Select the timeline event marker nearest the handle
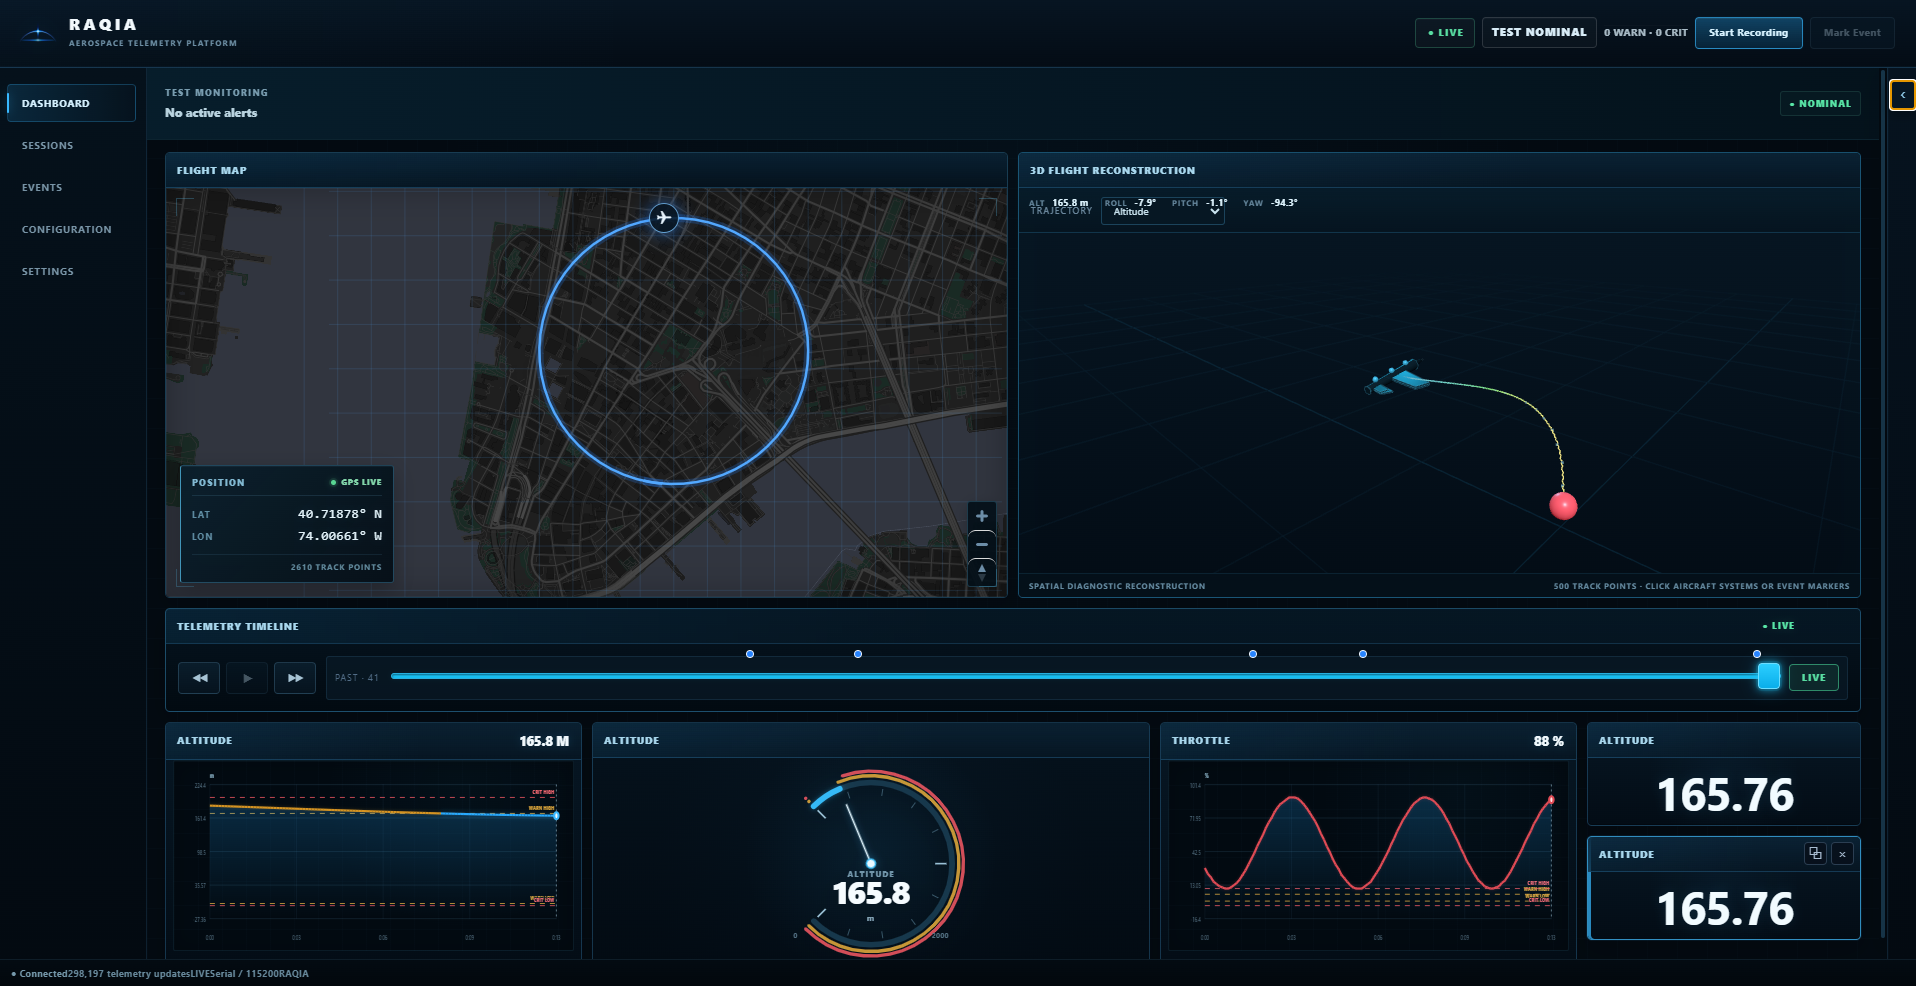Image resolution: width=1916 pixels, height=986 pixels. pos(1757,654)
